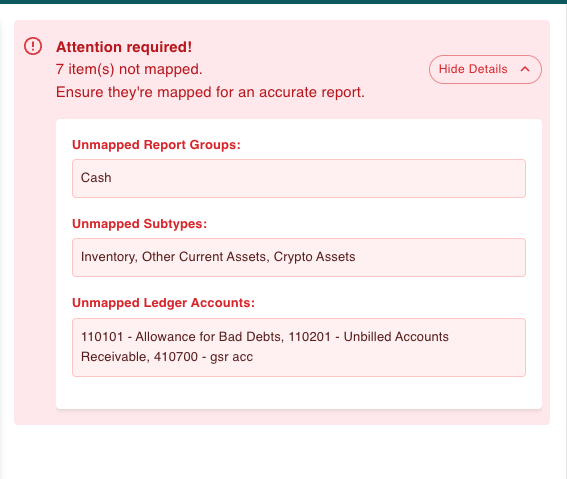This screenshot has width=567, height=479.
Task: Click the dark teal header bar
Action: point(284,2)
